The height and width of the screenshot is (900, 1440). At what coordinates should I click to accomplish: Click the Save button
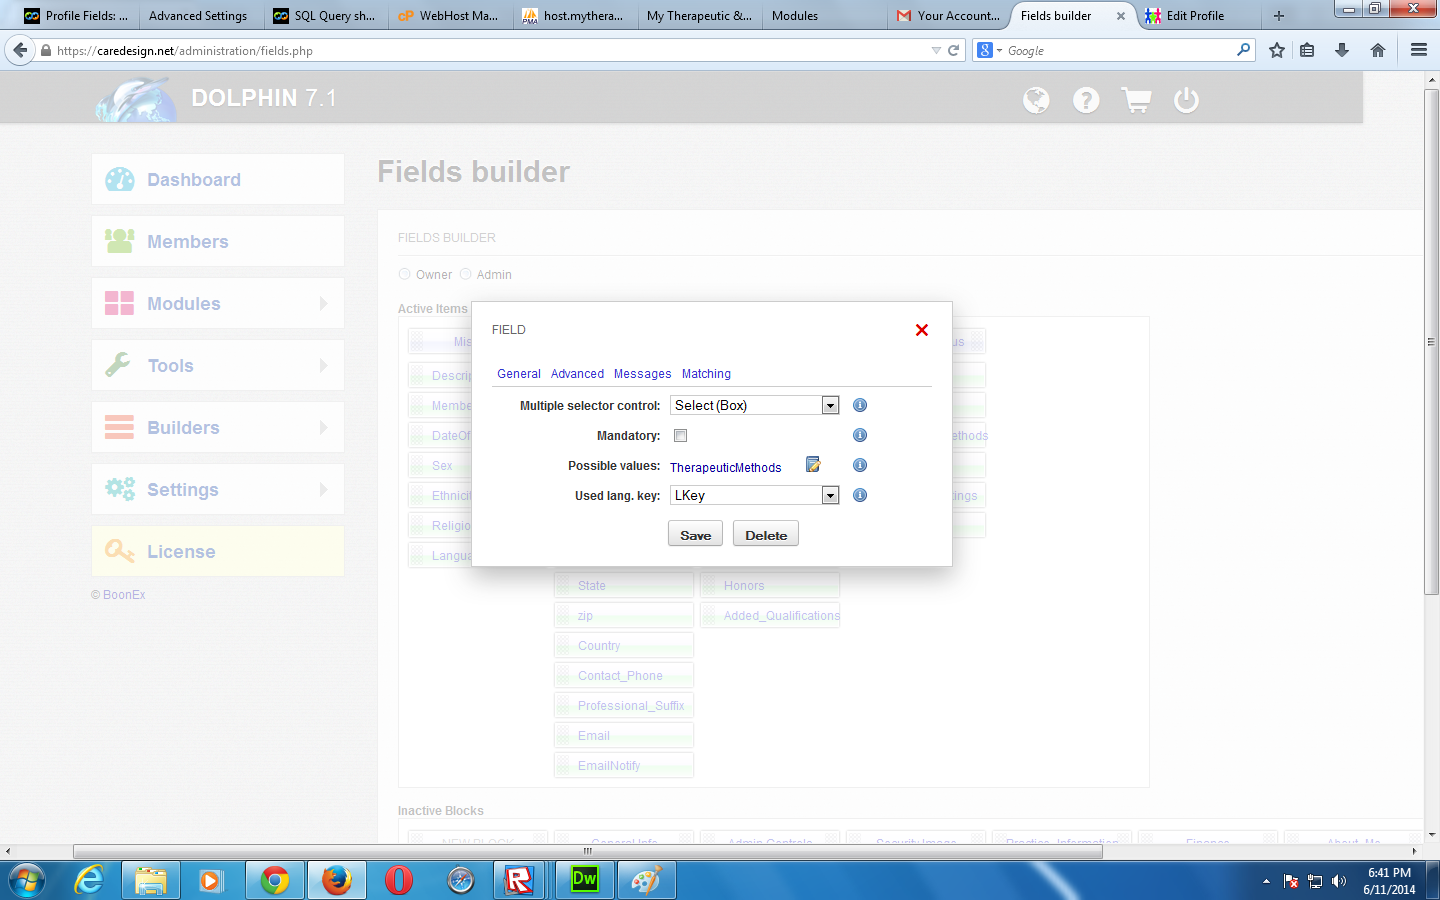(695, 535)
